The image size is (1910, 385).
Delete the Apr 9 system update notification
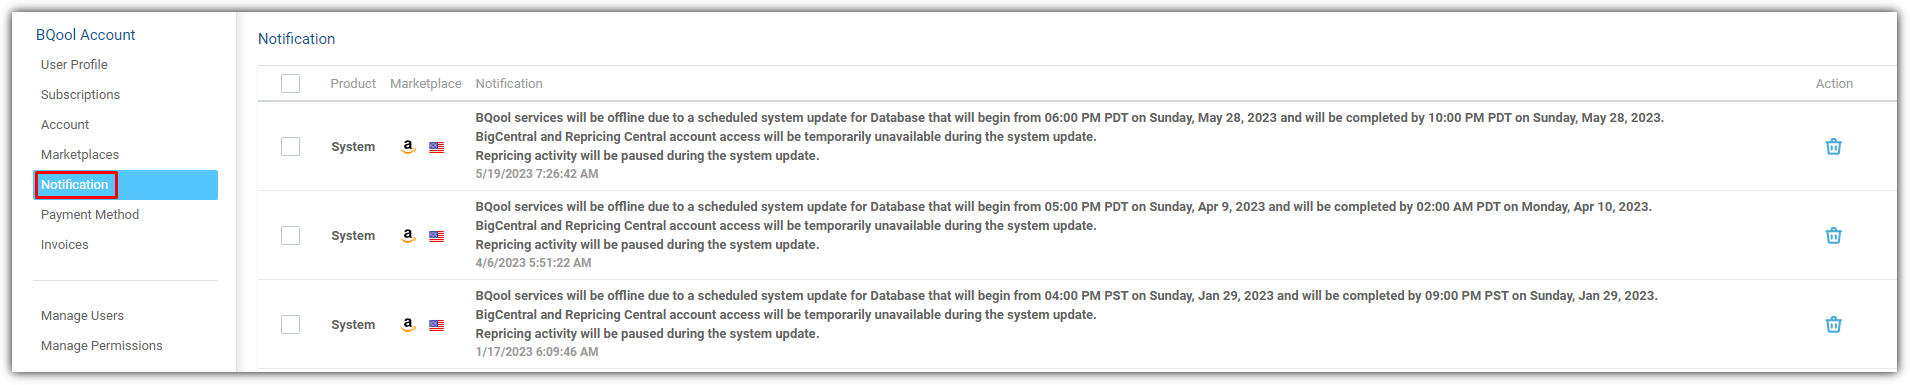[1833, 235]
